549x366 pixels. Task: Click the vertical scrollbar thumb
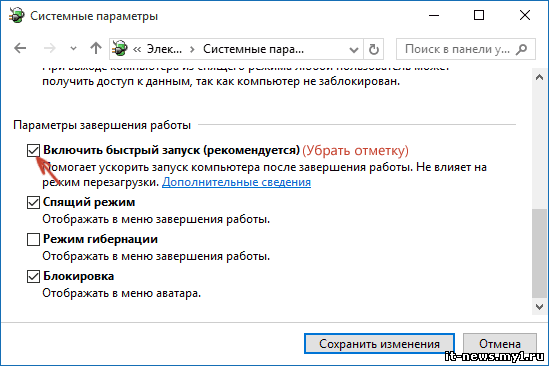point(539,253)
